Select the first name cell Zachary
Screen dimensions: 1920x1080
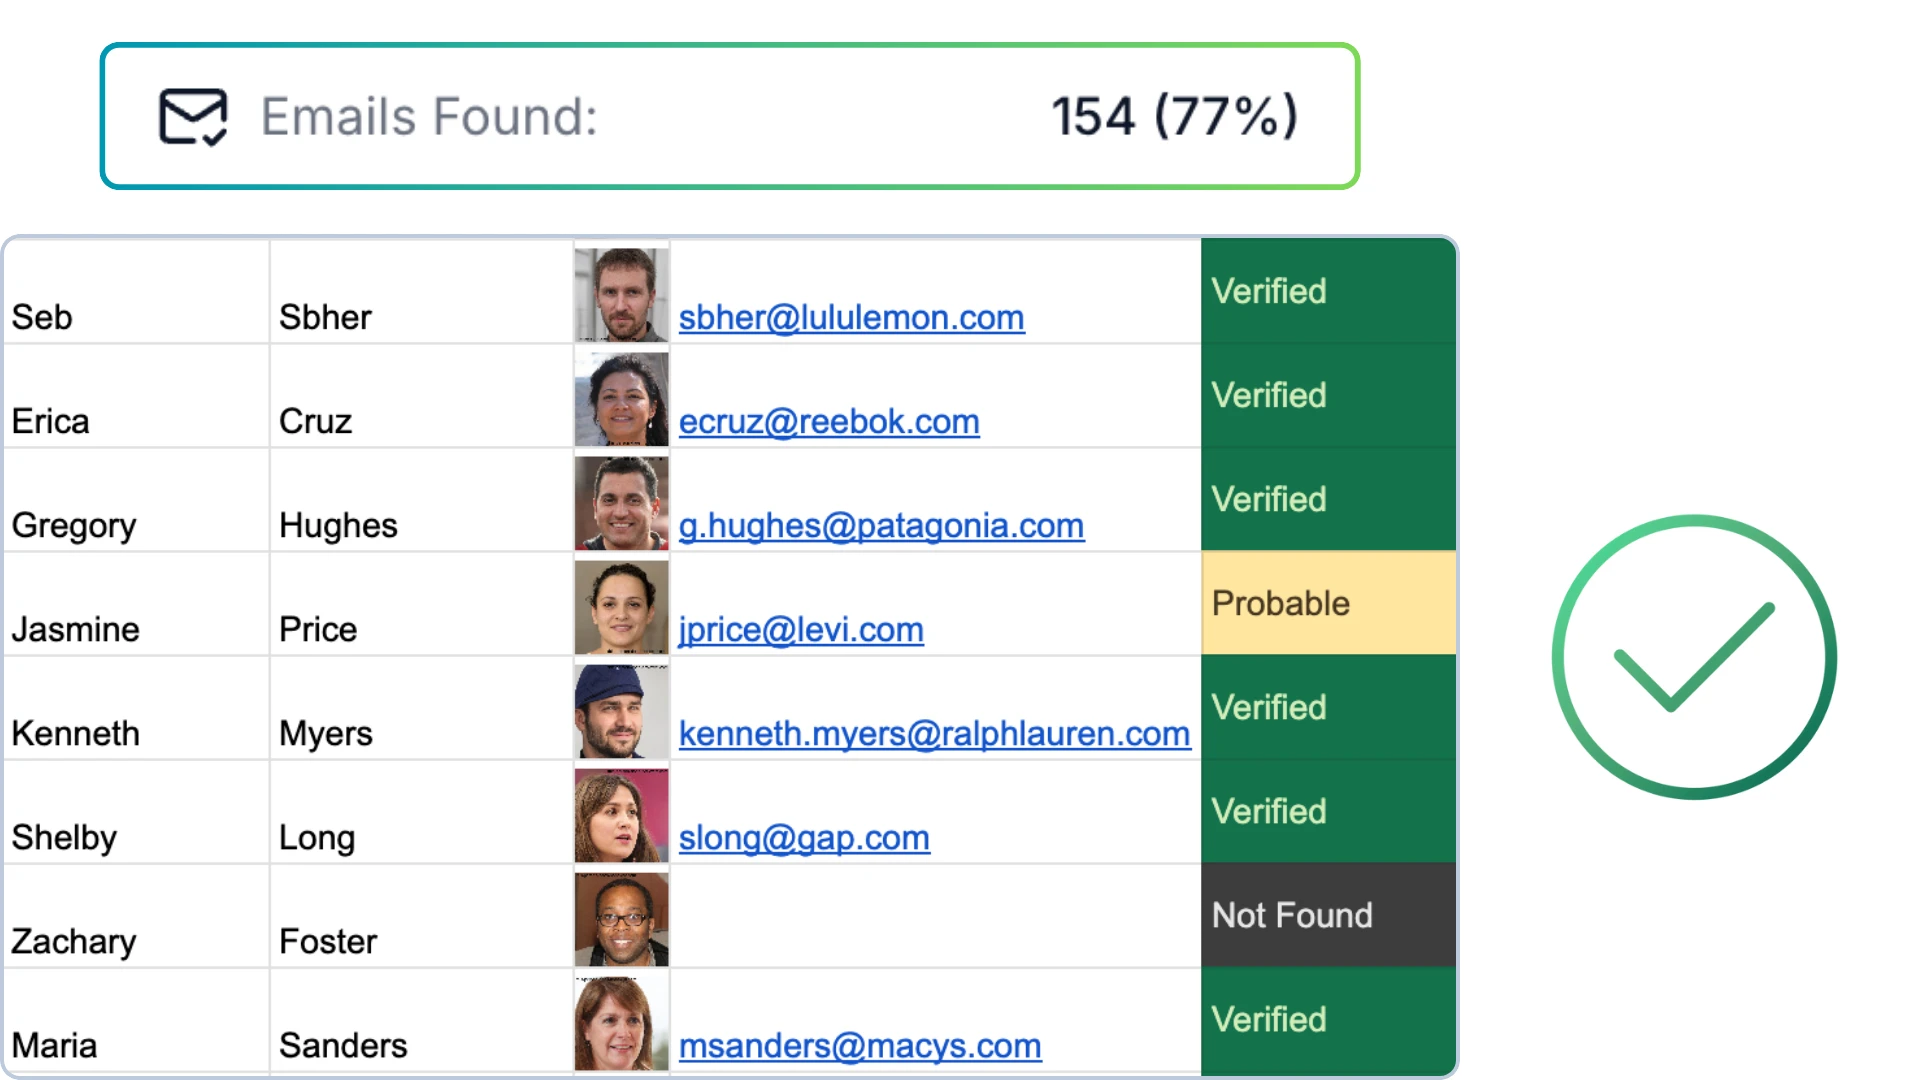point(136,915)
